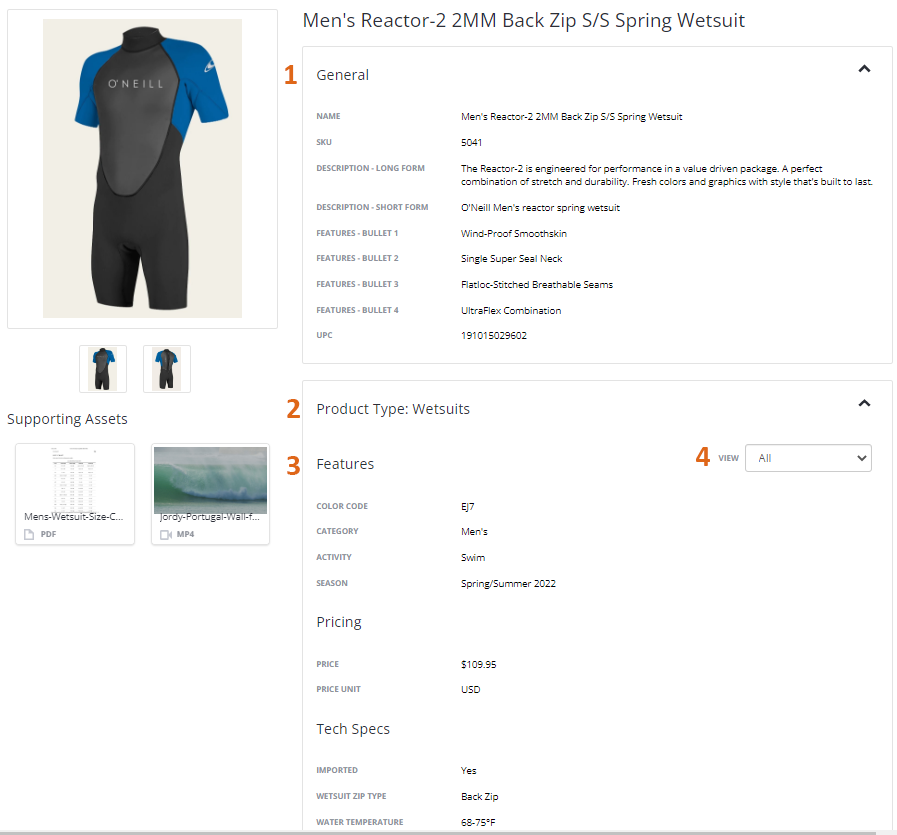This screenshot has width=897, height=835.
Task: Open the Jordy-Portugal-Wall MP4 video asset
Action: click(211, 494)
